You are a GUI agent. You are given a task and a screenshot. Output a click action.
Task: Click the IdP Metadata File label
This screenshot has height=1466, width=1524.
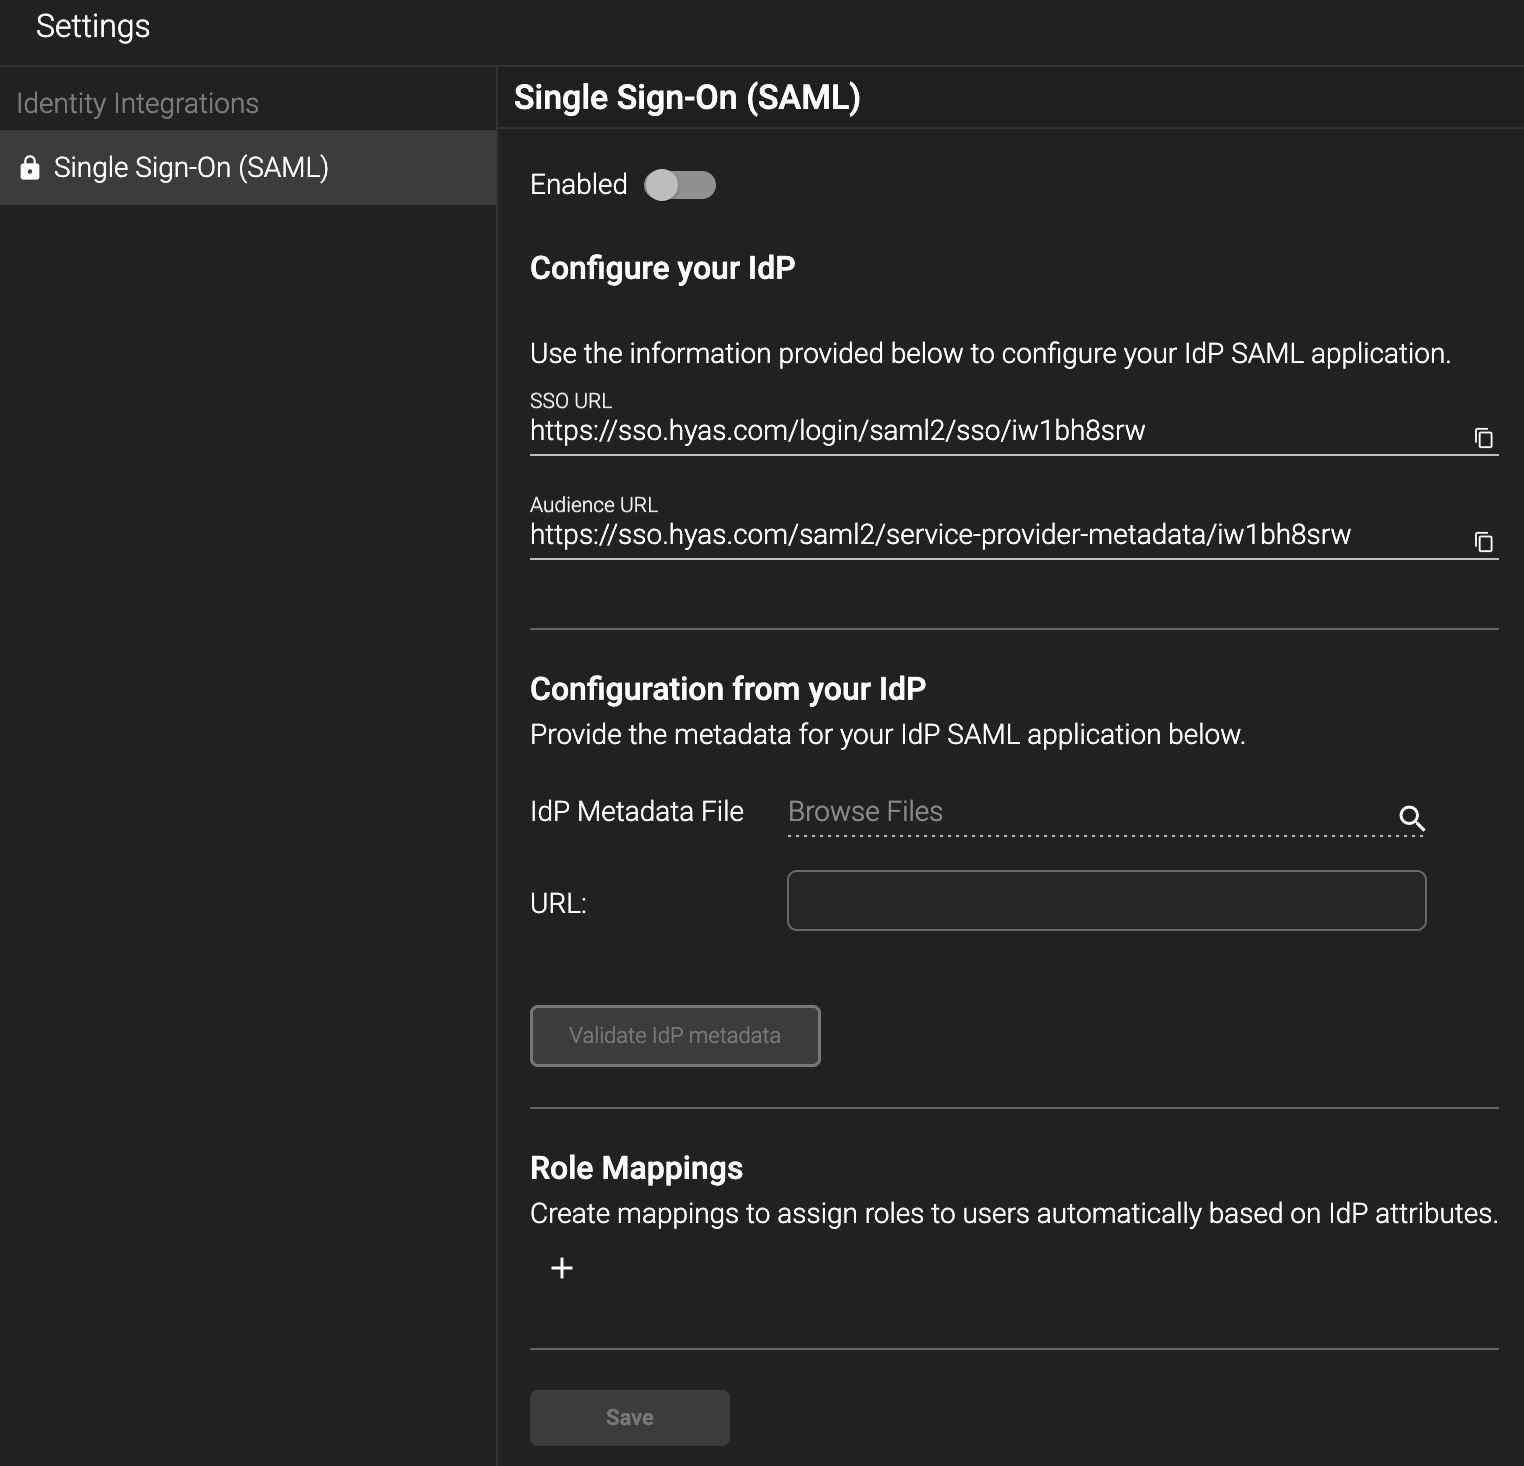click(636, 812)
